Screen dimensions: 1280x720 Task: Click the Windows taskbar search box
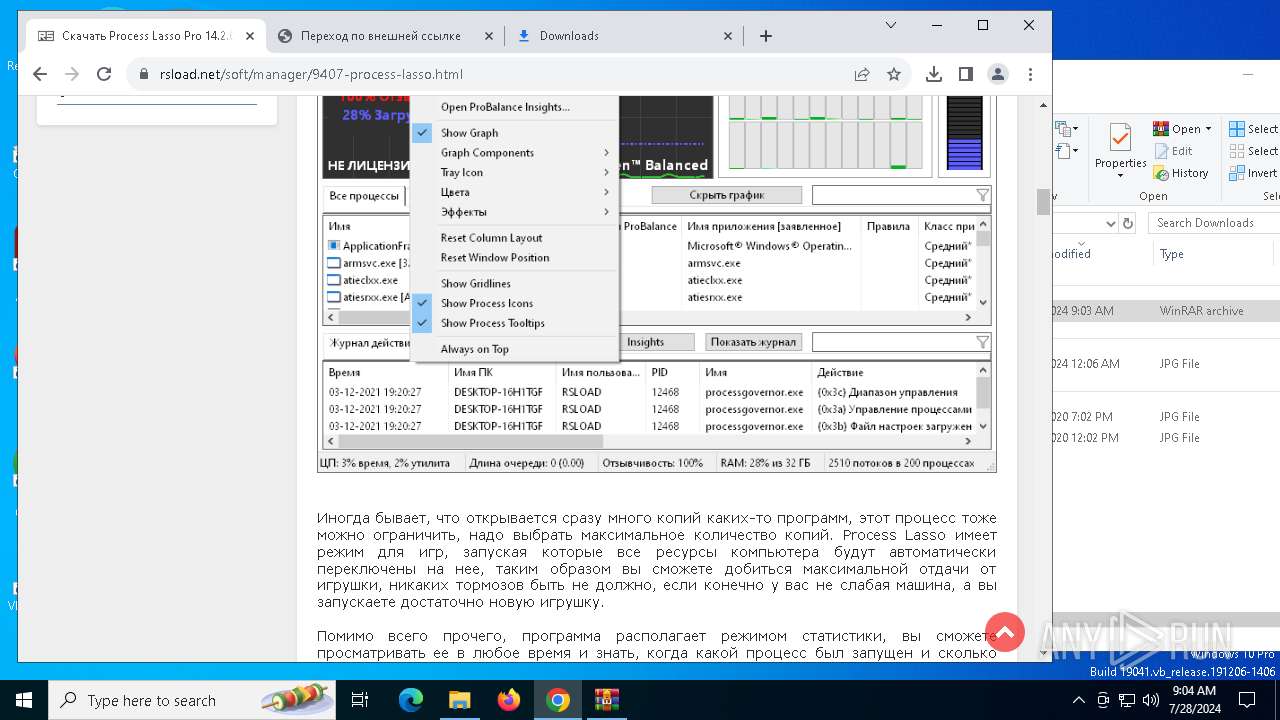192,700
